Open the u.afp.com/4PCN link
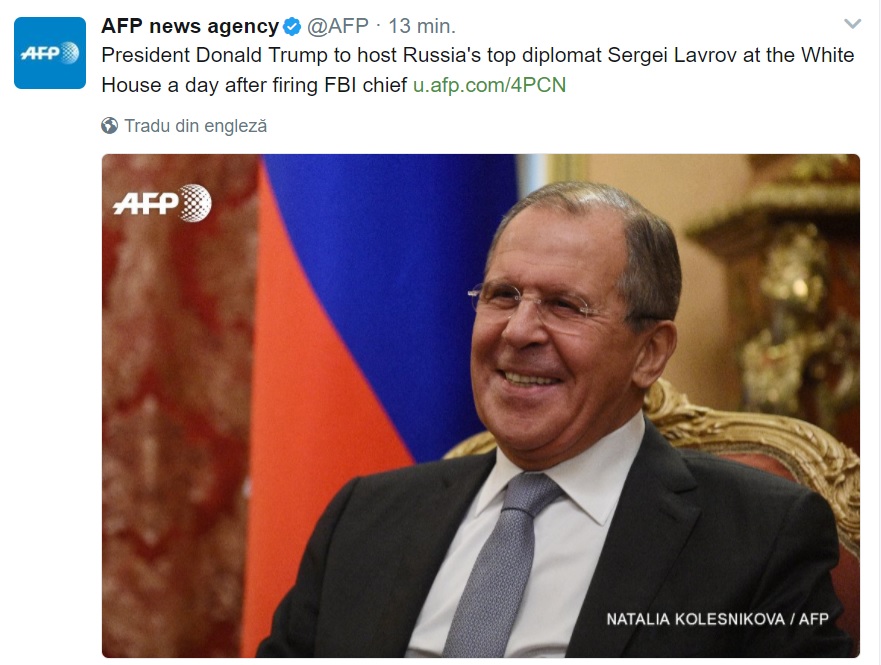Viewport: 881px width, 665px height. (489, 85)
